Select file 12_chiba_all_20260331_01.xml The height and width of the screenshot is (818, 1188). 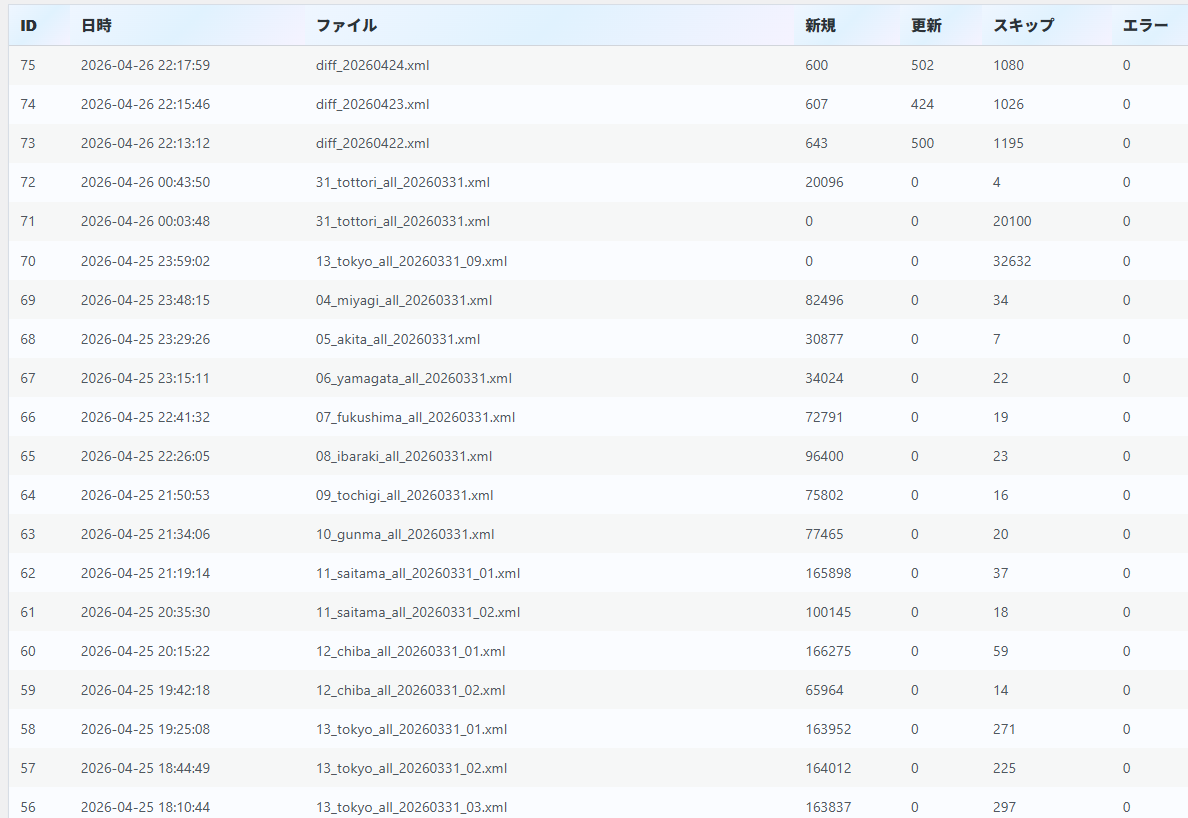[x=410, y=651]
